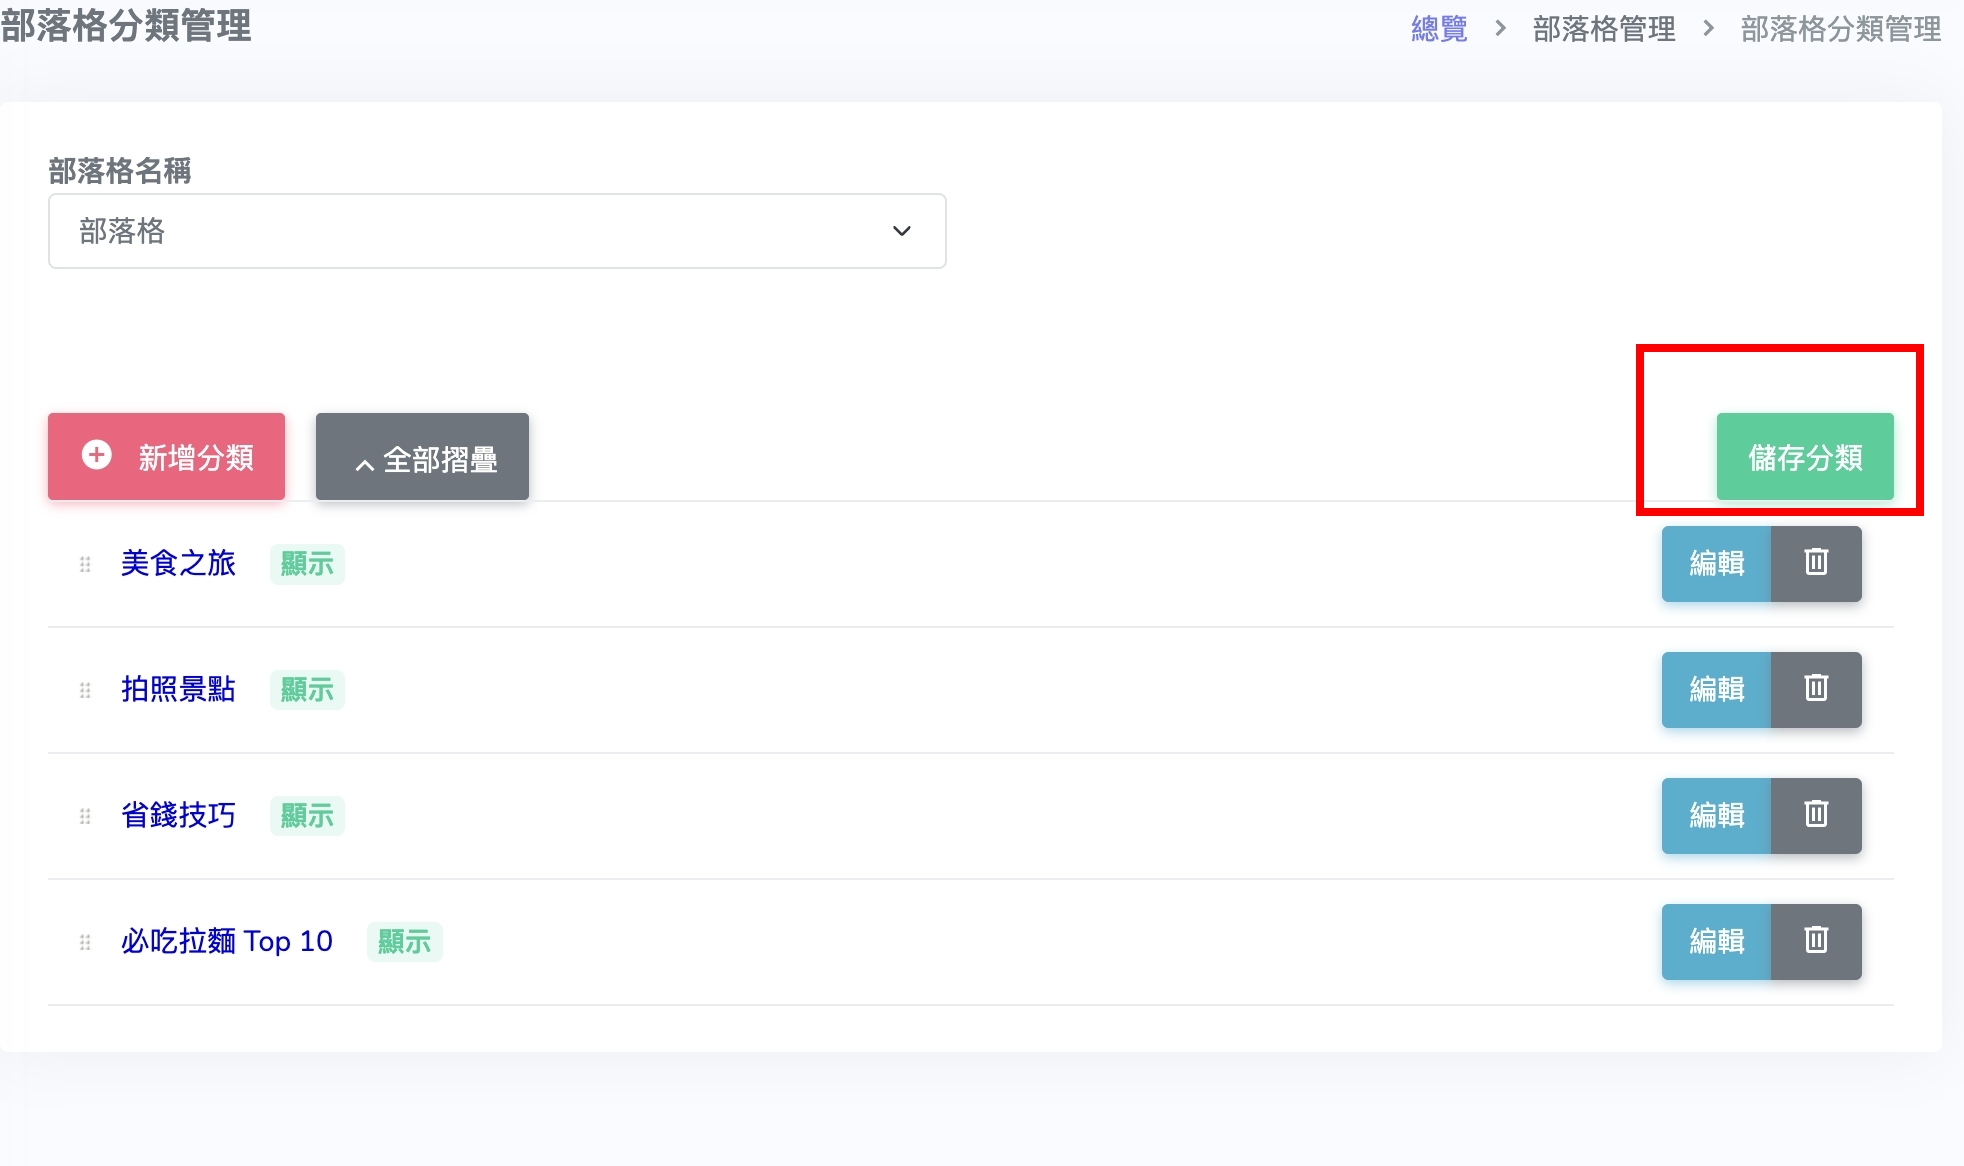Edit the 省錢技巧 category
Image resolution: width=1964 pixels, height=1166 pixels.
click(x=1716, y=815)
